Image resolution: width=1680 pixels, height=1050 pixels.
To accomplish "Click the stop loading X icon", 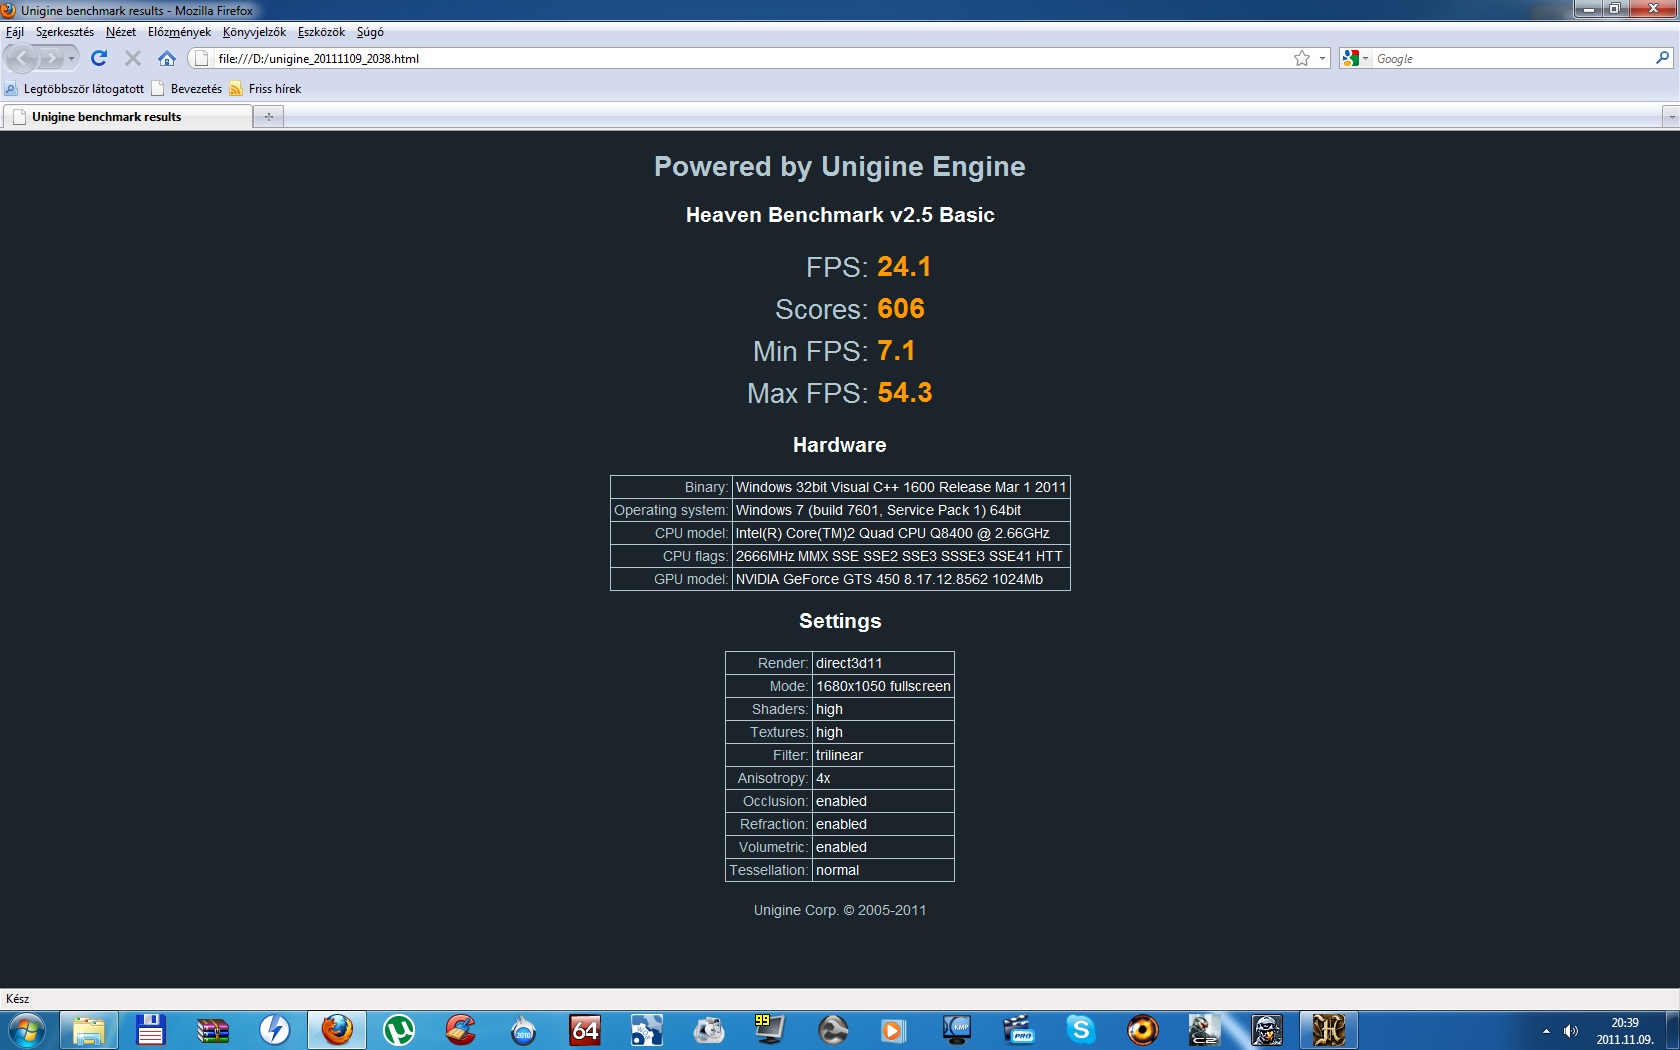I will [x=132, y=58].
